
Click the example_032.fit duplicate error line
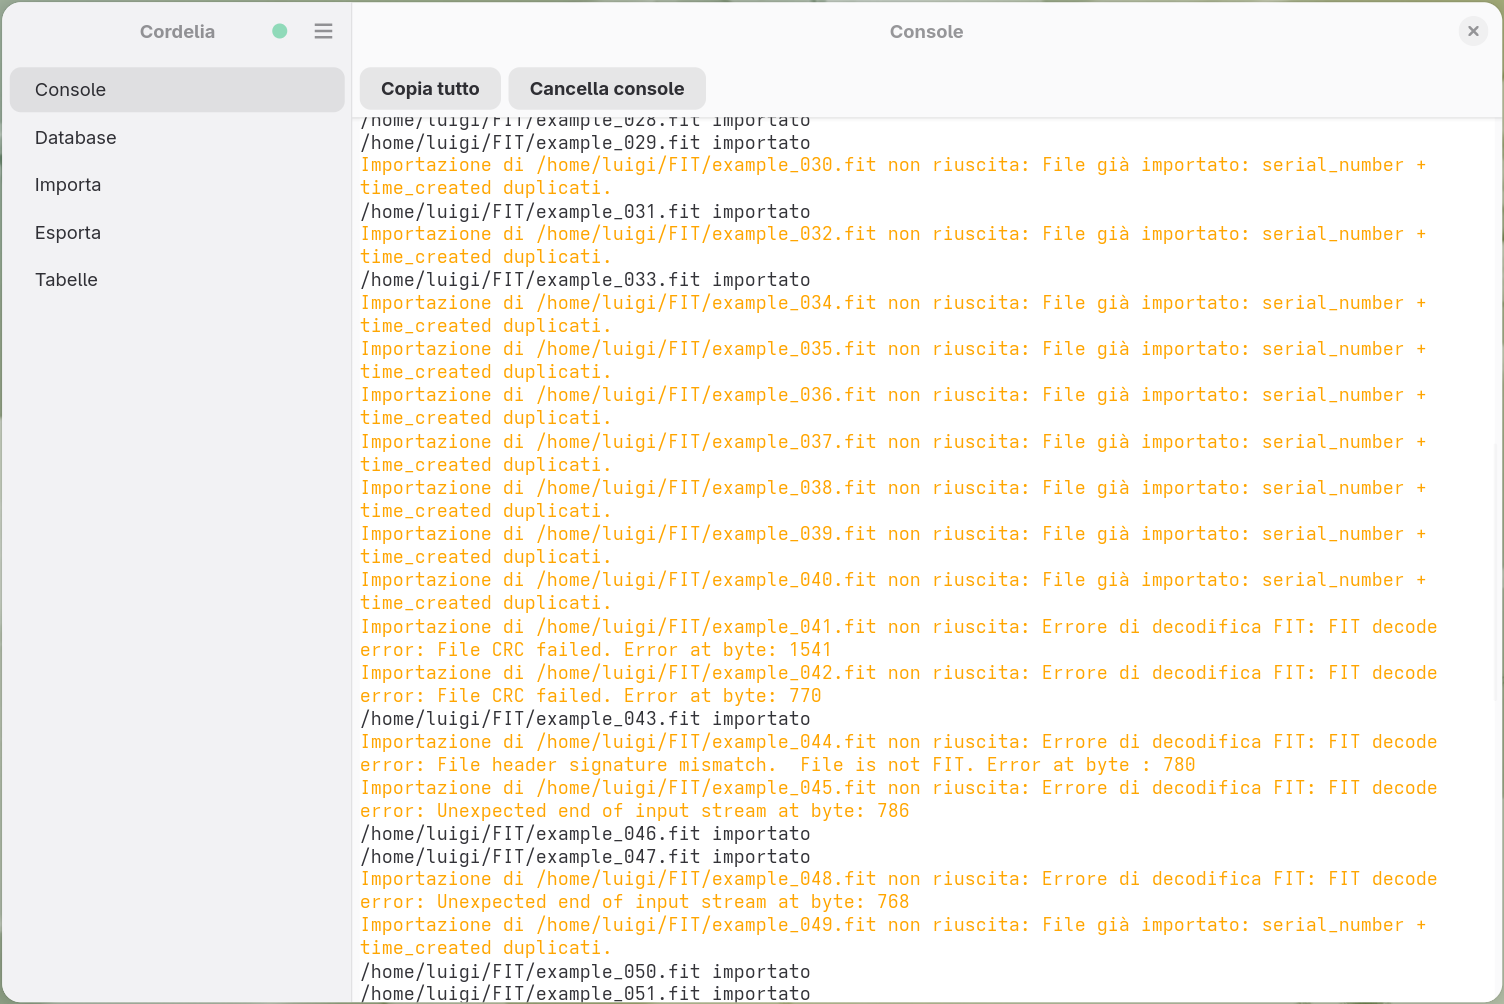(x=894, y=245)
